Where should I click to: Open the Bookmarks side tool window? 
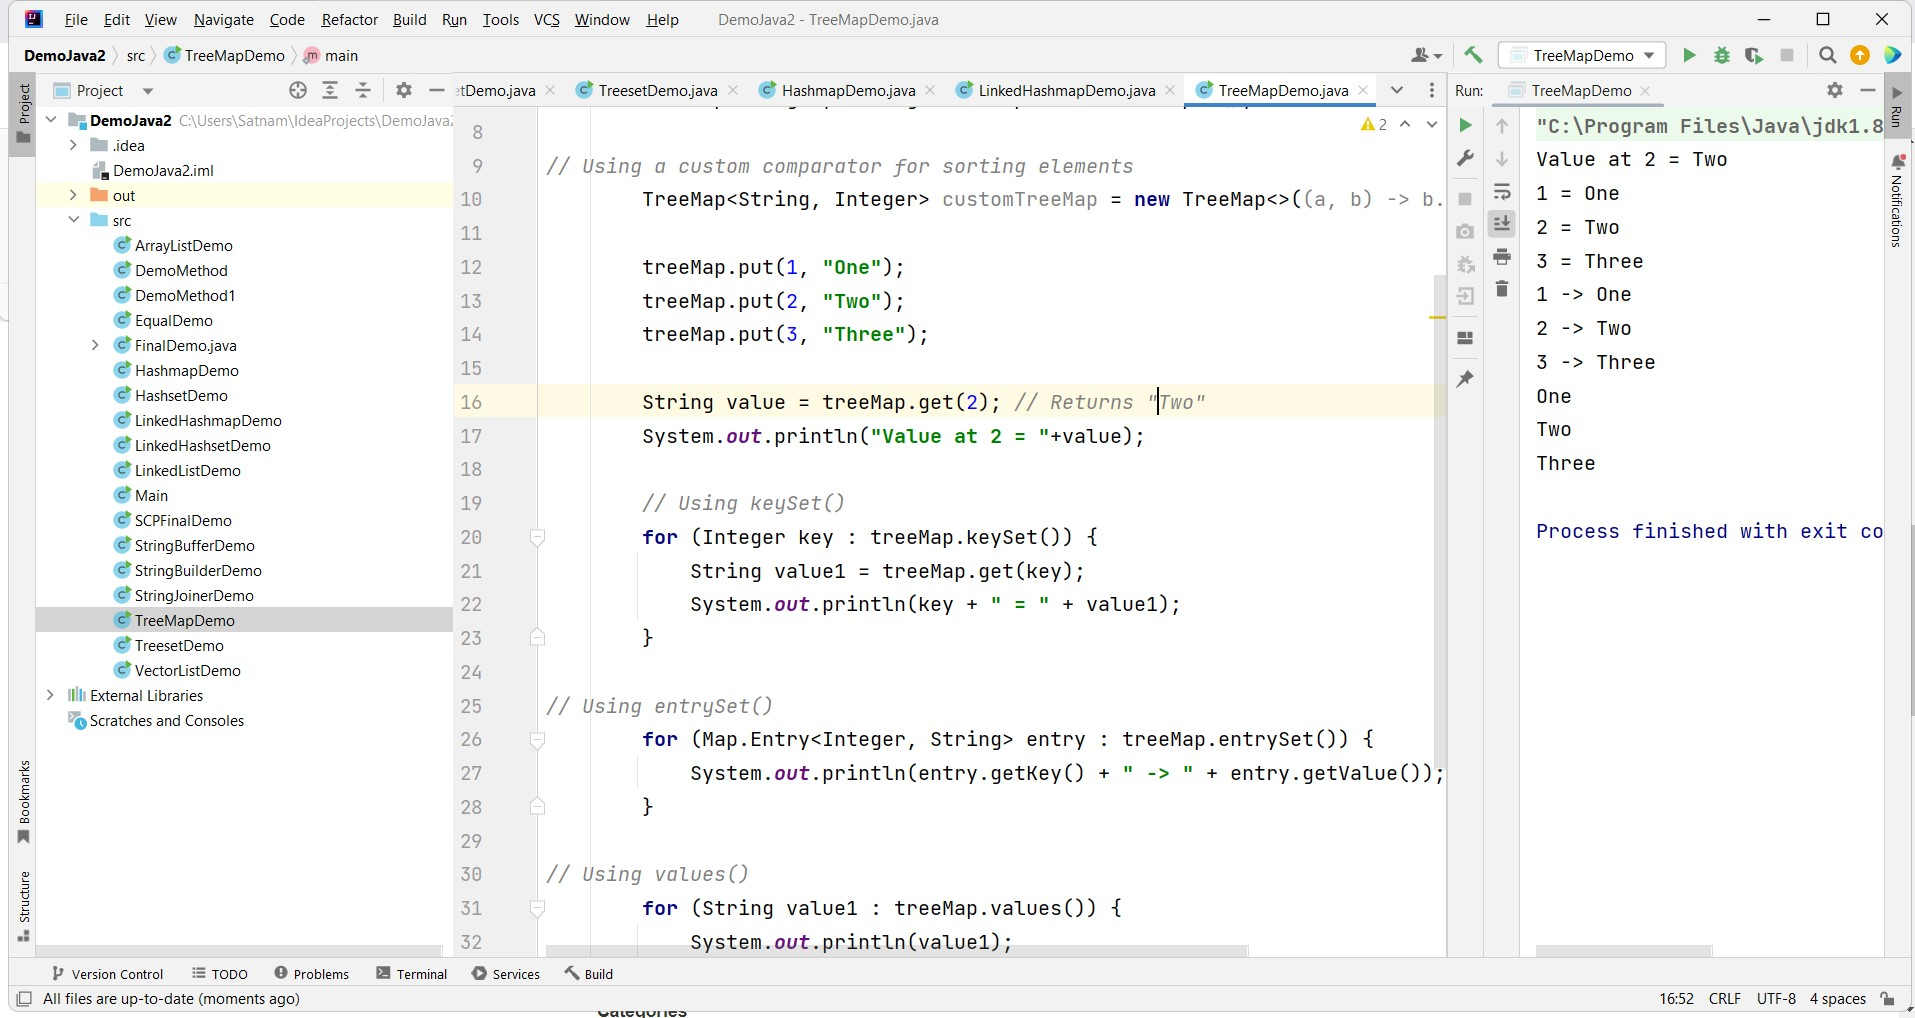point(24,803)
